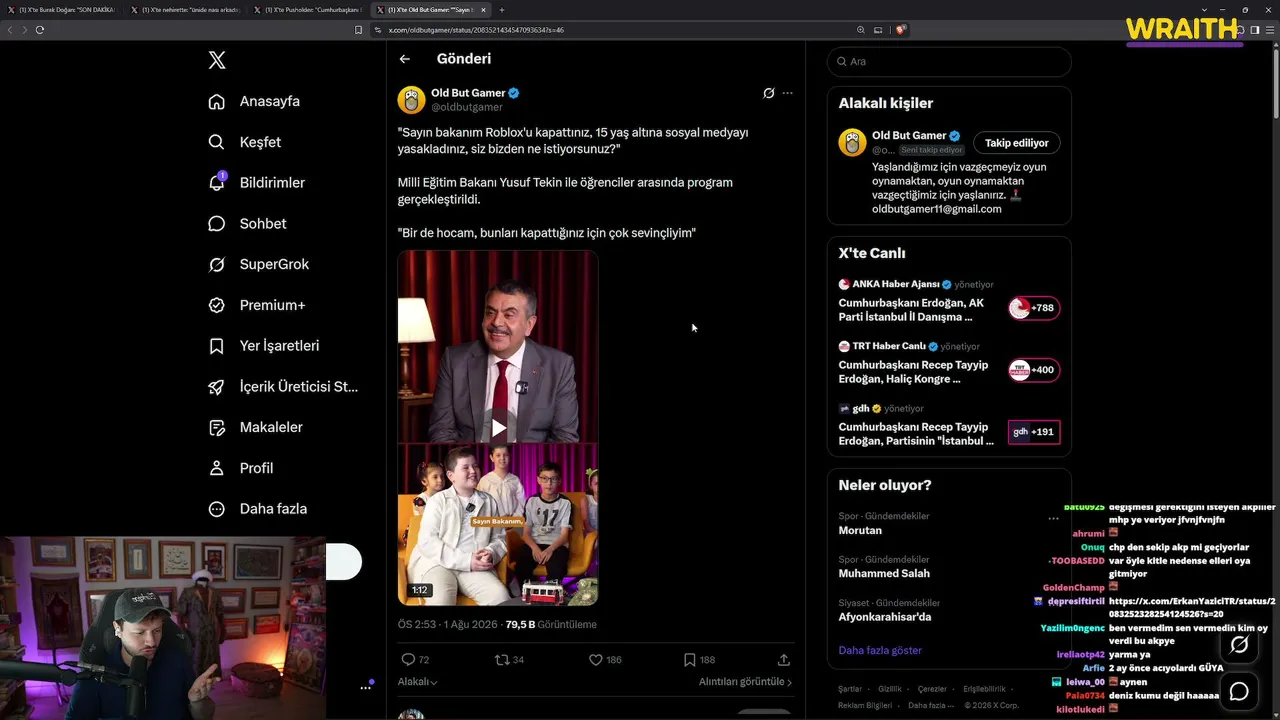Image resolution: width=1280 pixels, height=720 pixels.
Task: Open the floating chat messages button
Action: coord(1239,691)
